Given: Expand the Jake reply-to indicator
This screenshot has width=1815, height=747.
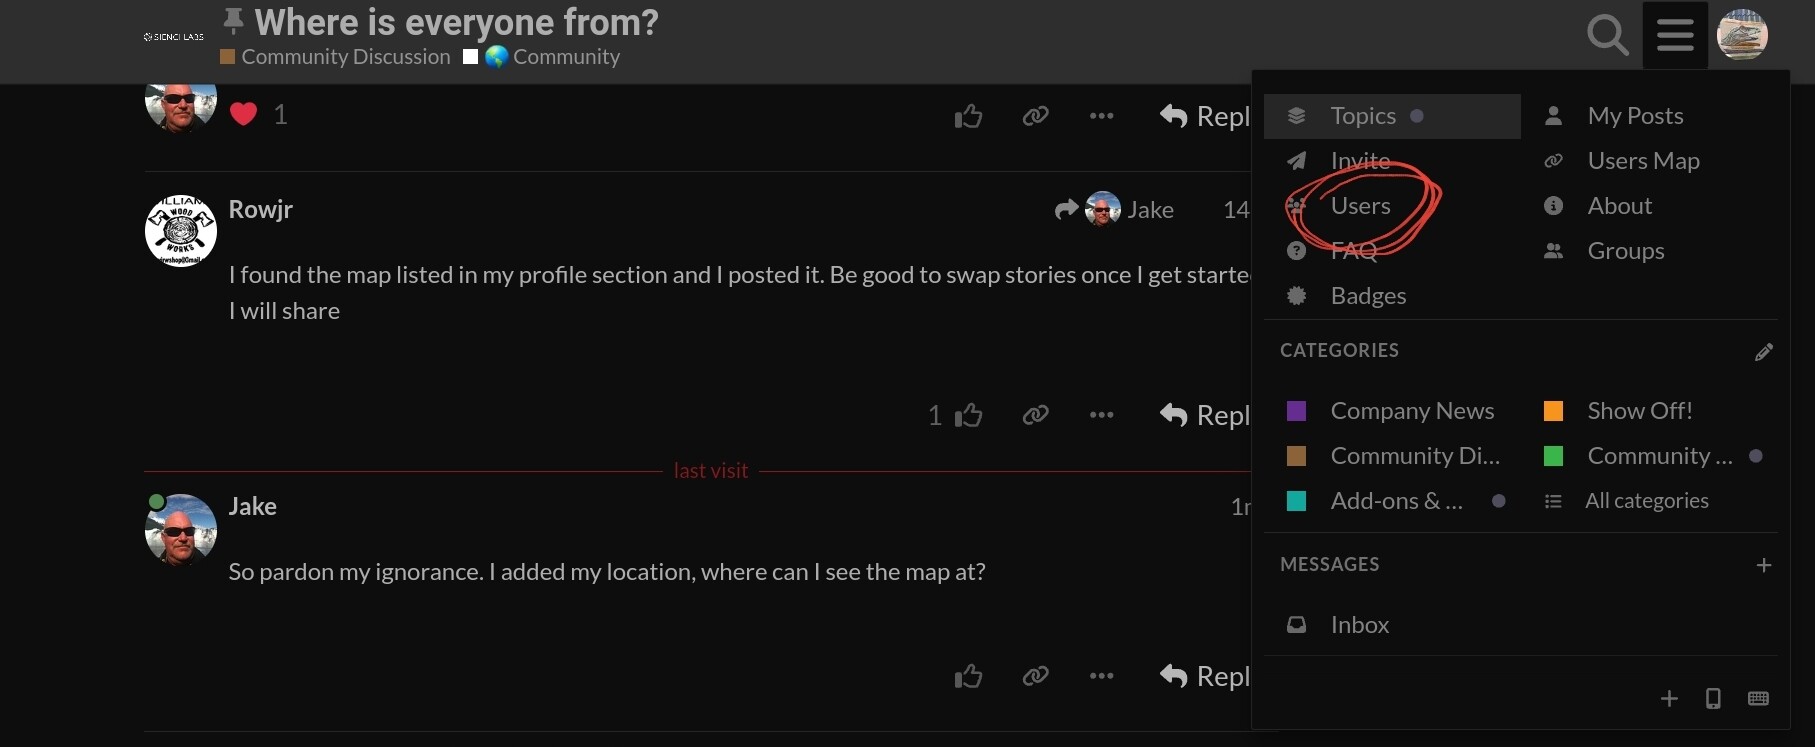Looking at the screenshot, I should click(1114, 209).
